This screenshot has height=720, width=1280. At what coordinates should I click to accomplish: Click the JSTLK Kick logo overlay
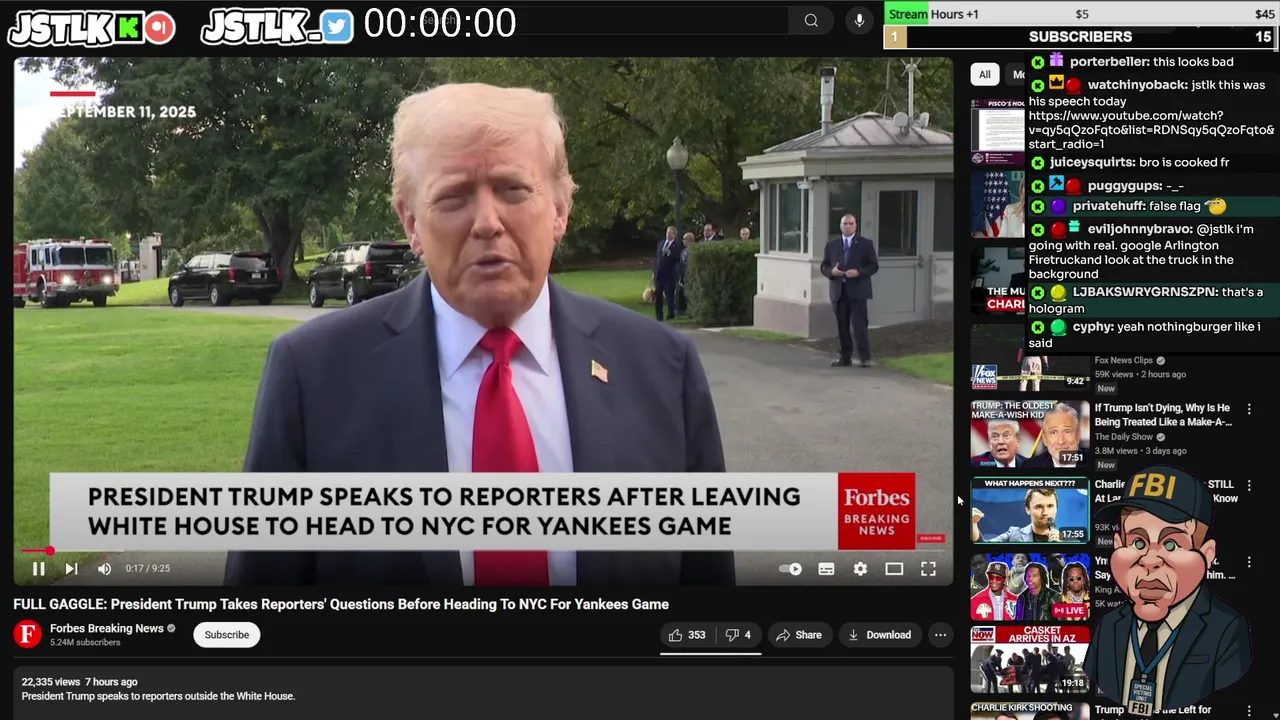(x=90, y=28)
